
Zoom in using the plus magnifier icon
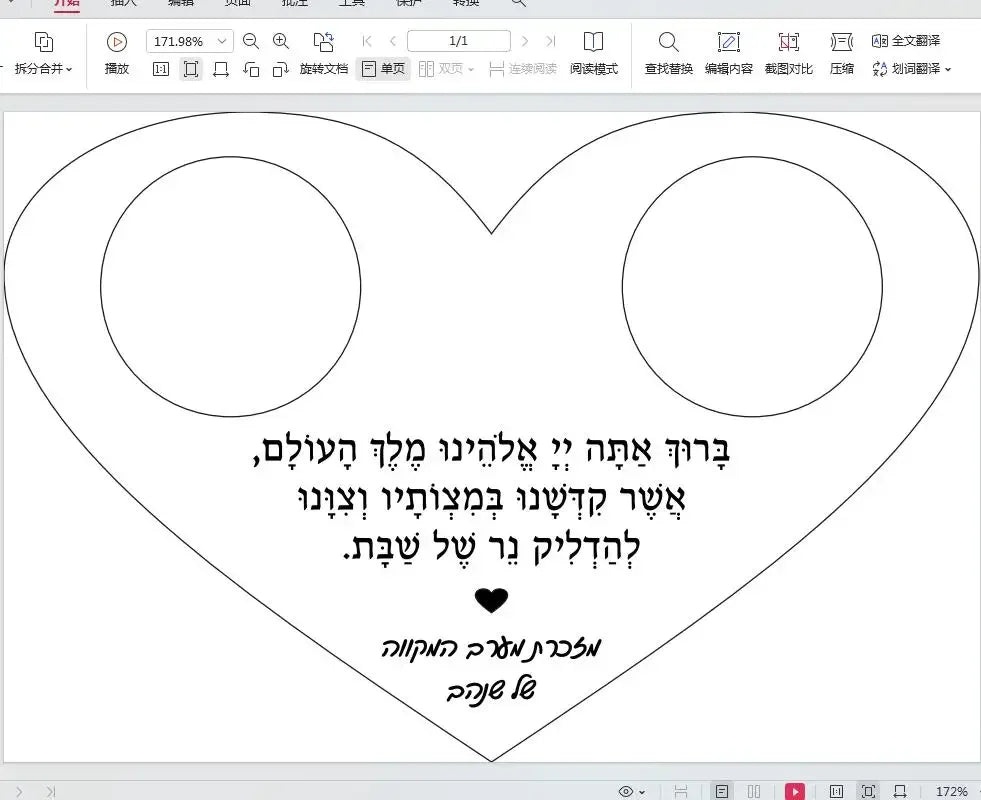281,41
